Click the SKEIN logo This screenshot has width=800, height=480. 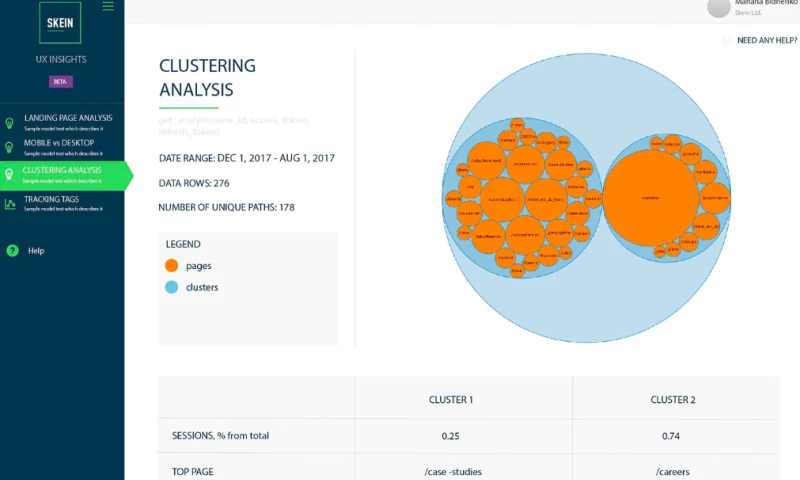[60, 22]
